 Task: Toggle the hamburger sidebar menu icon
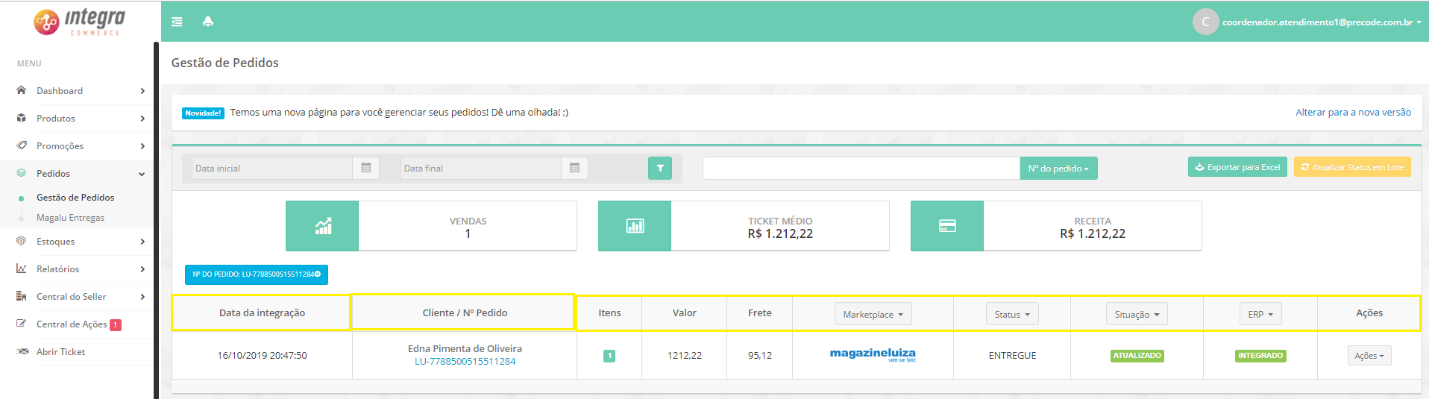[177, 21]
